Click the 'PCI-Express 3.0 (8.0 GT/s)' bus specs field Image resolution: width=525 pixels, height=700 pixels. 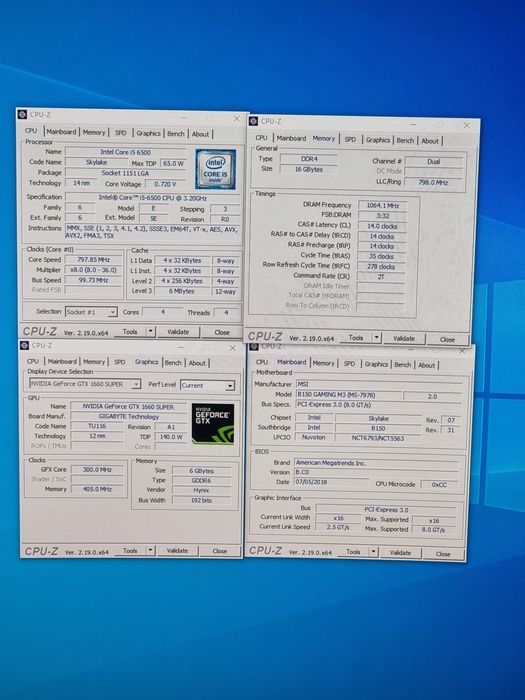click(x=379, y=405)
